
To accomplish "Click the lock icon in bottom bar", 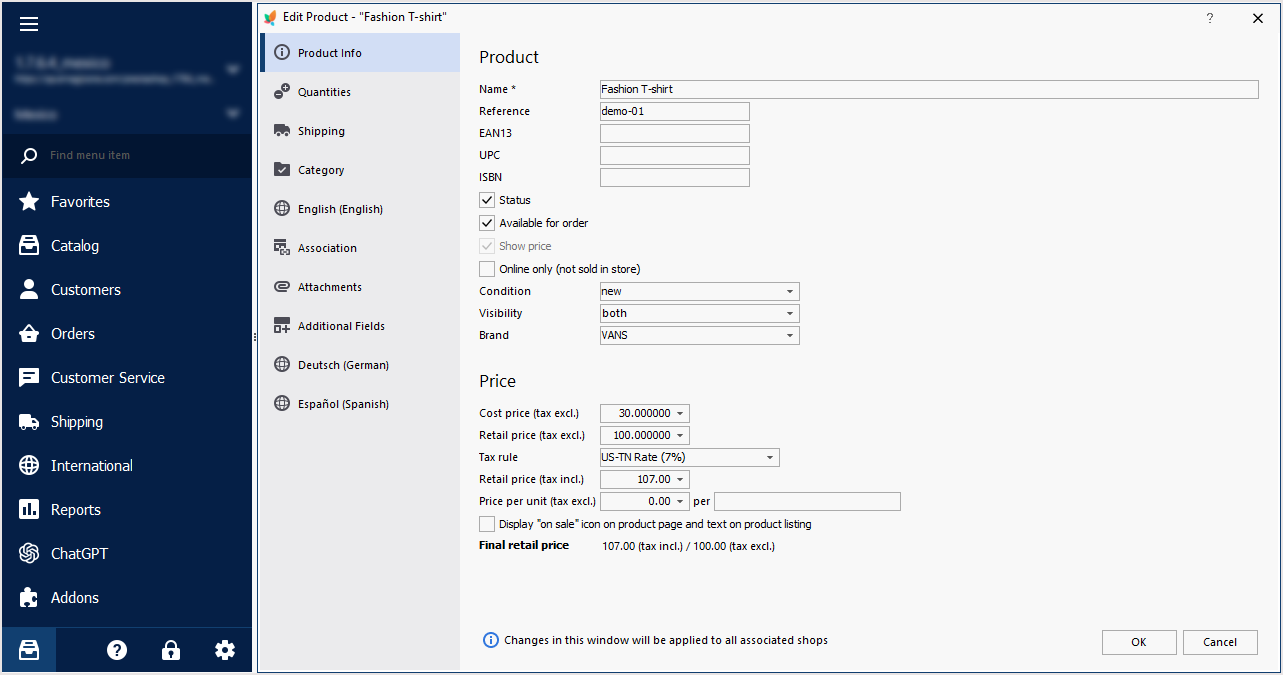I will pyautogui.click(x=171, y=650).
